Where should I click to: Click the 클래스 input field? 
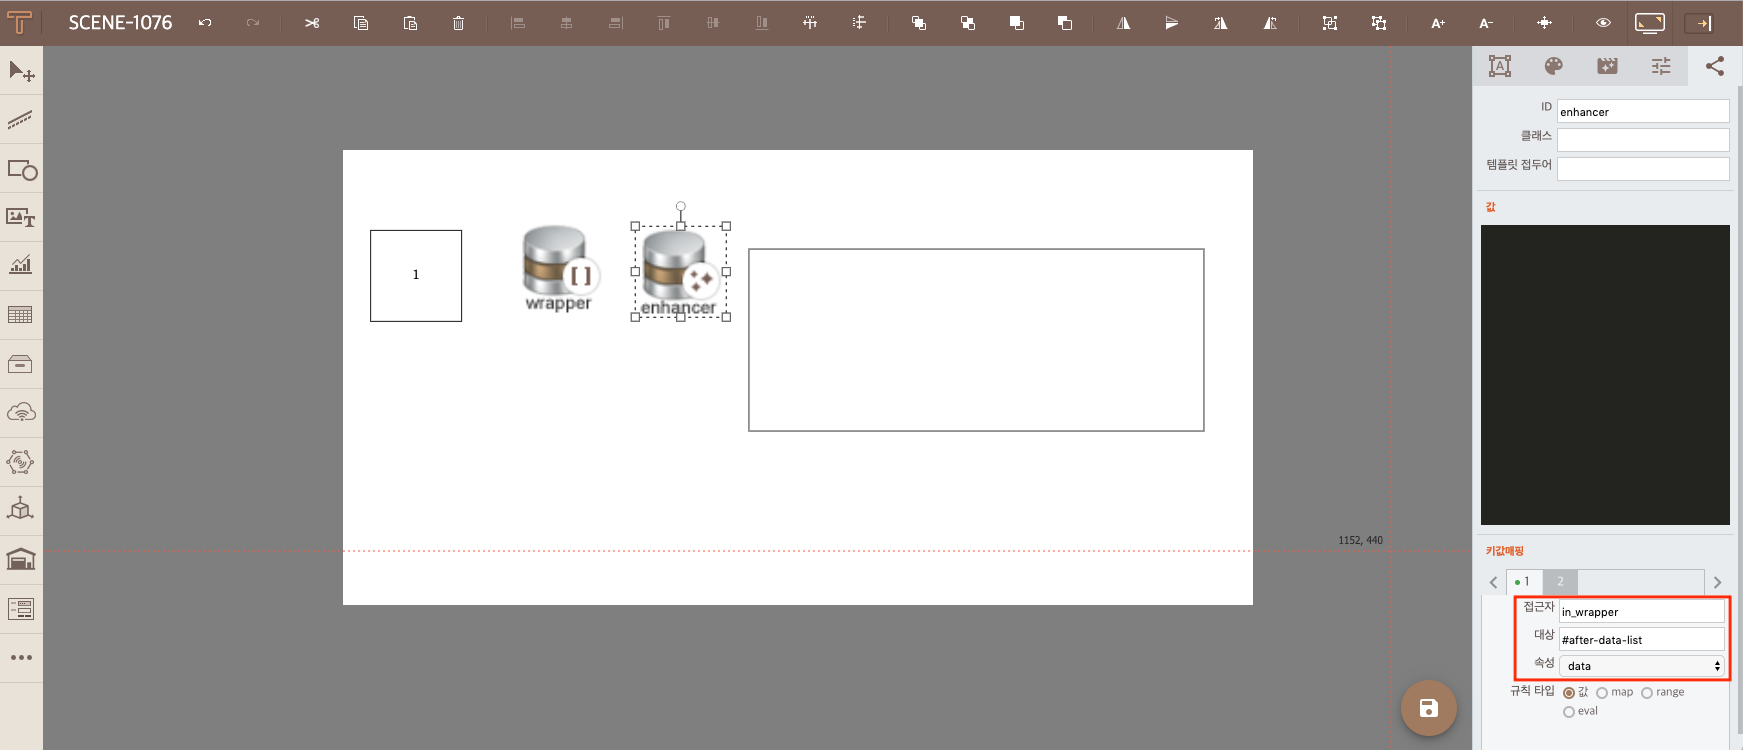coord(1642,140)
